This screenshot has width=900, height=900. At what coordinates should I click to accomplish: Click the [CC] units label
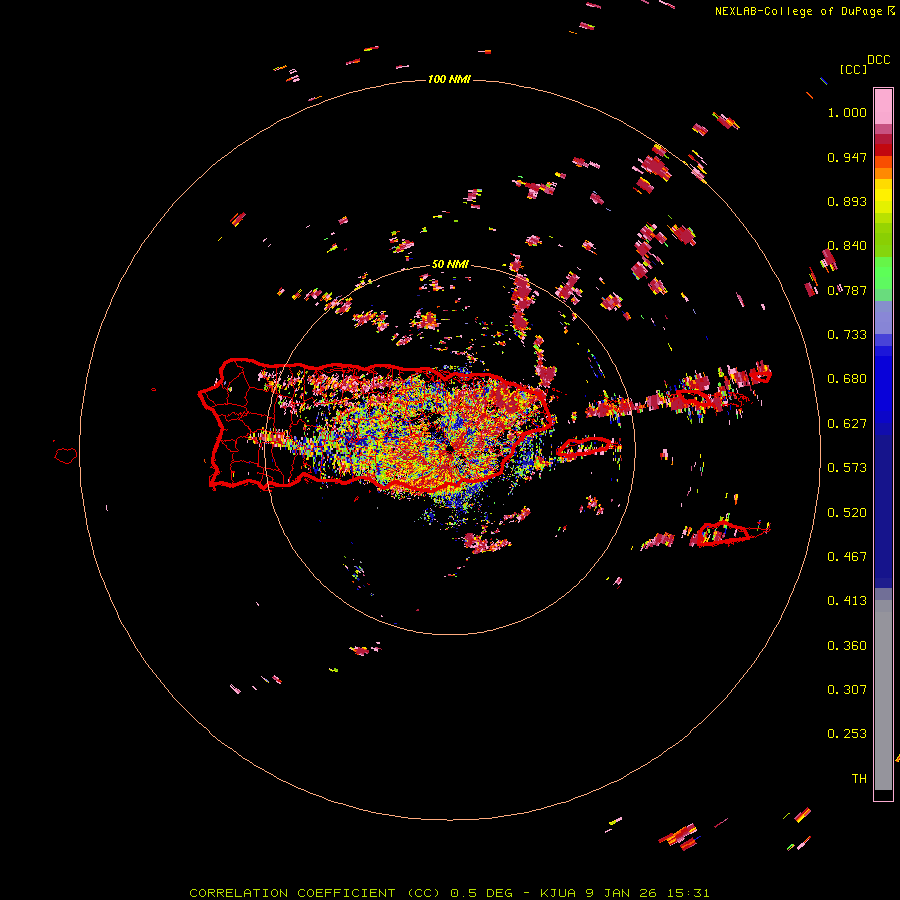click(x=854, y=69)
